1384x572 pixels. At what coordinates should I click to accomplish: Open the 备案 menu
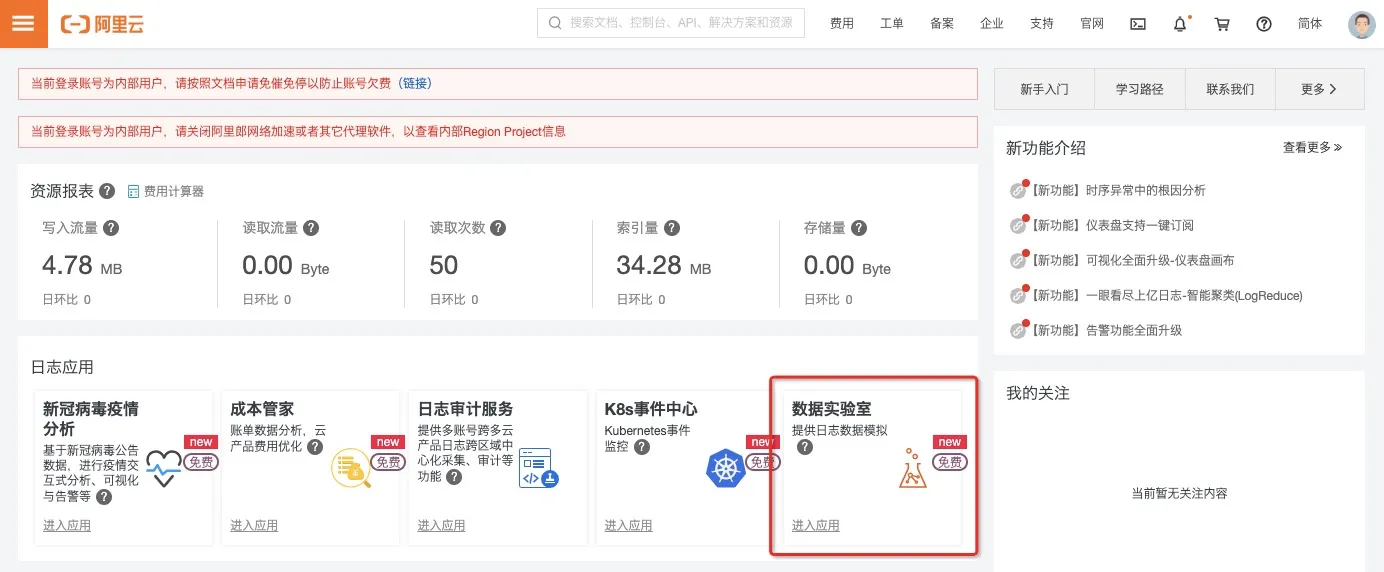coord(942,24)
